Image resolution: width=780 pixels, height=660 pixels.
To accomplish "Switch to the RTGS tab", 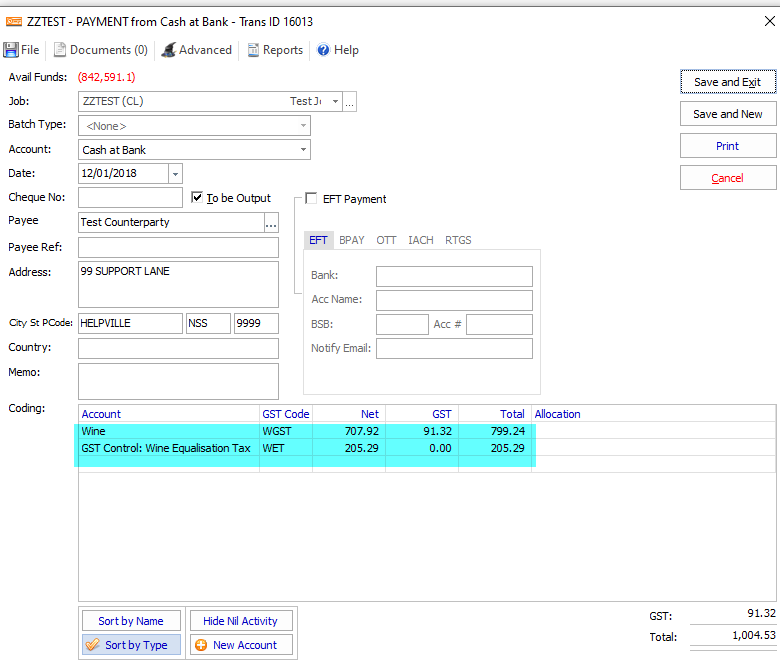I will coord(458,240).
